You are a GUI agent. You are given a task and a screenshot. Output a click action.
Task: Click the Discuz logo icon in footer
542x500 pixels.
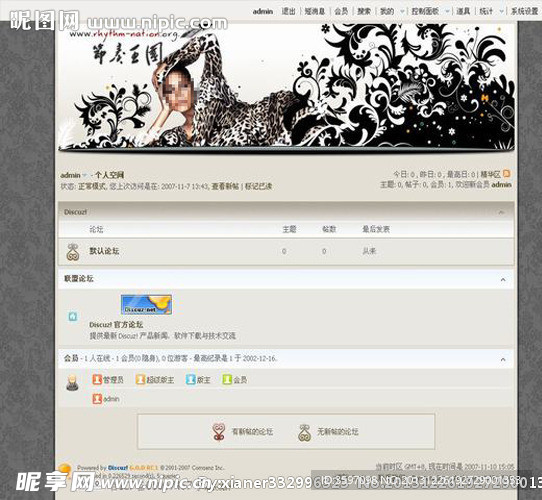(65, 470)
